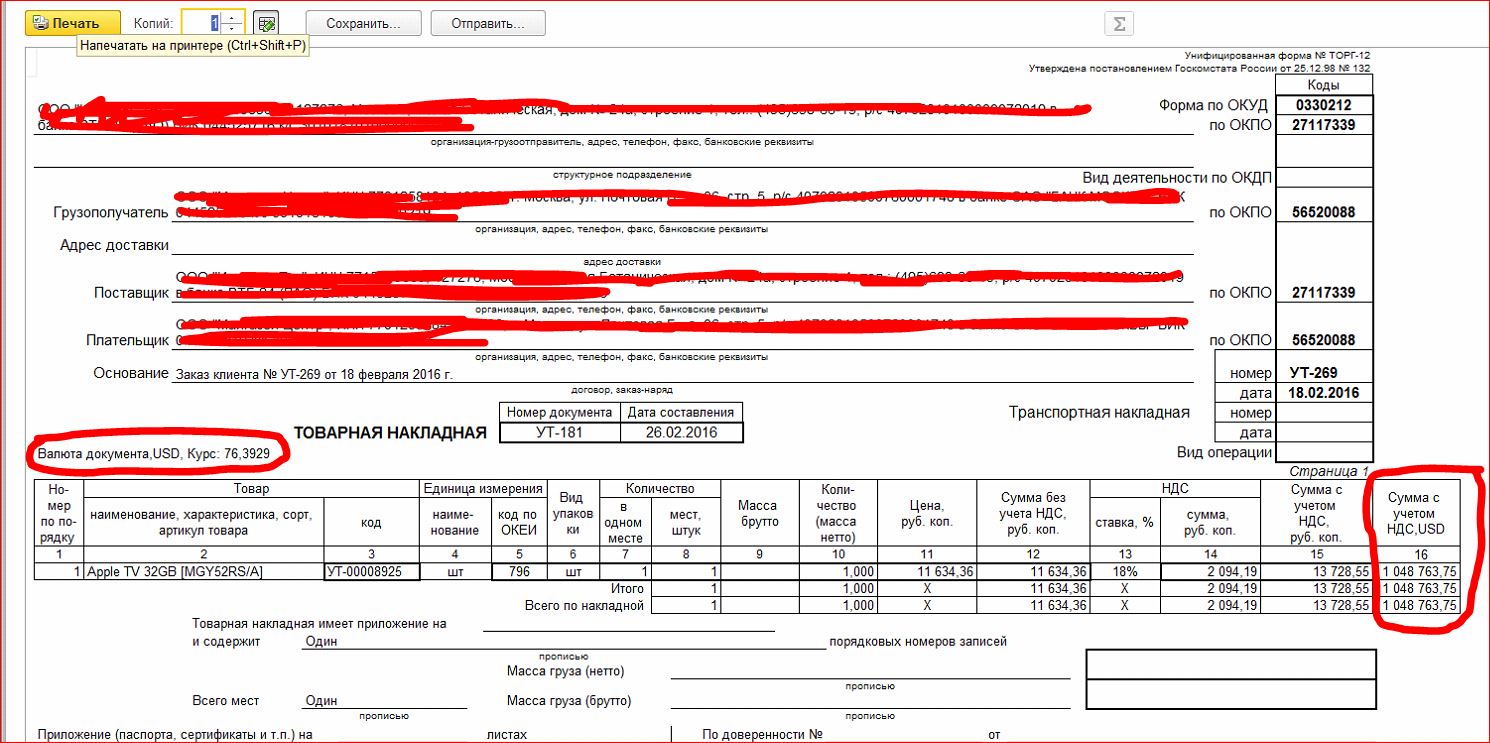Click the Масса груза (брутто) label
Image resolution: width=1490 pixels, height=743 pixels.
569,701
